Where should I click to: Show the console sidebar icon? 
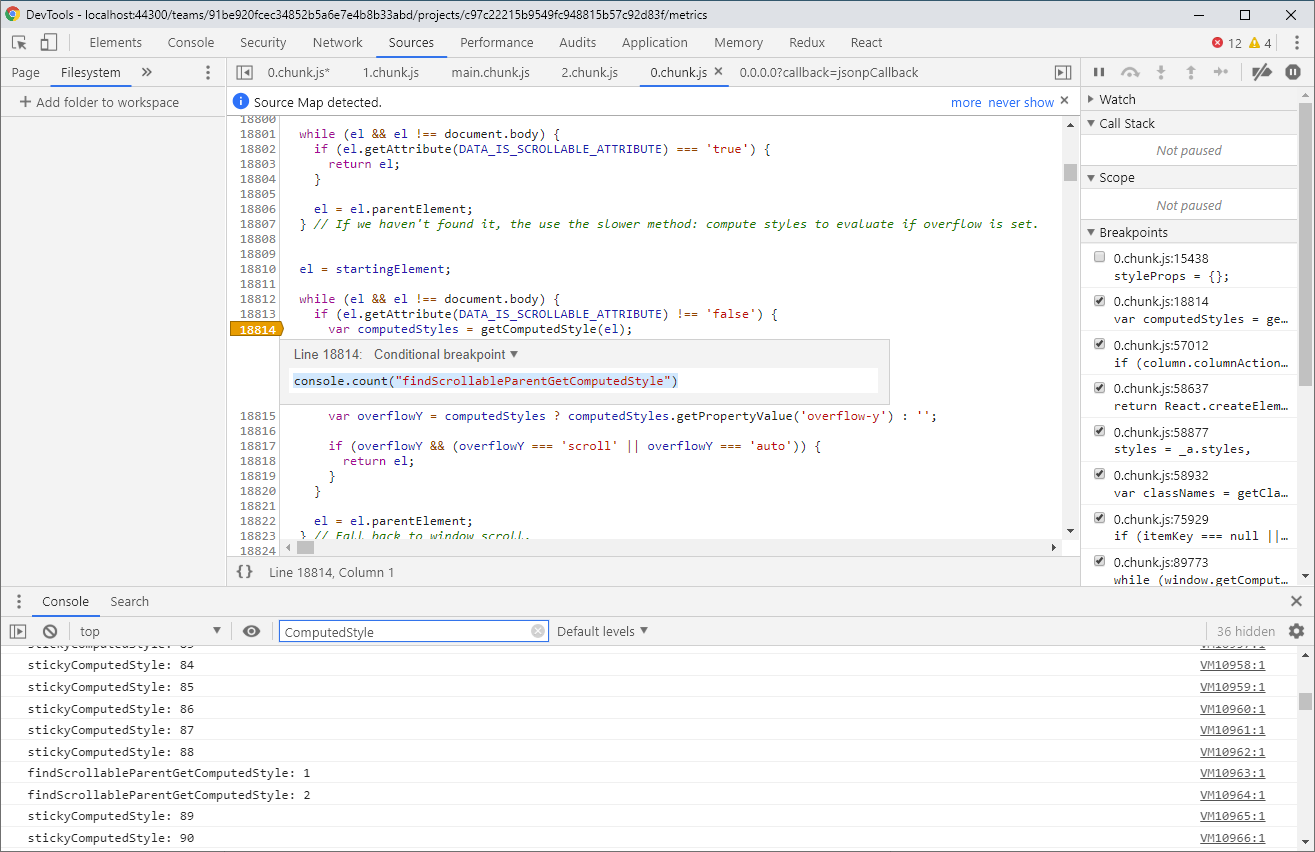coord(18,631)
